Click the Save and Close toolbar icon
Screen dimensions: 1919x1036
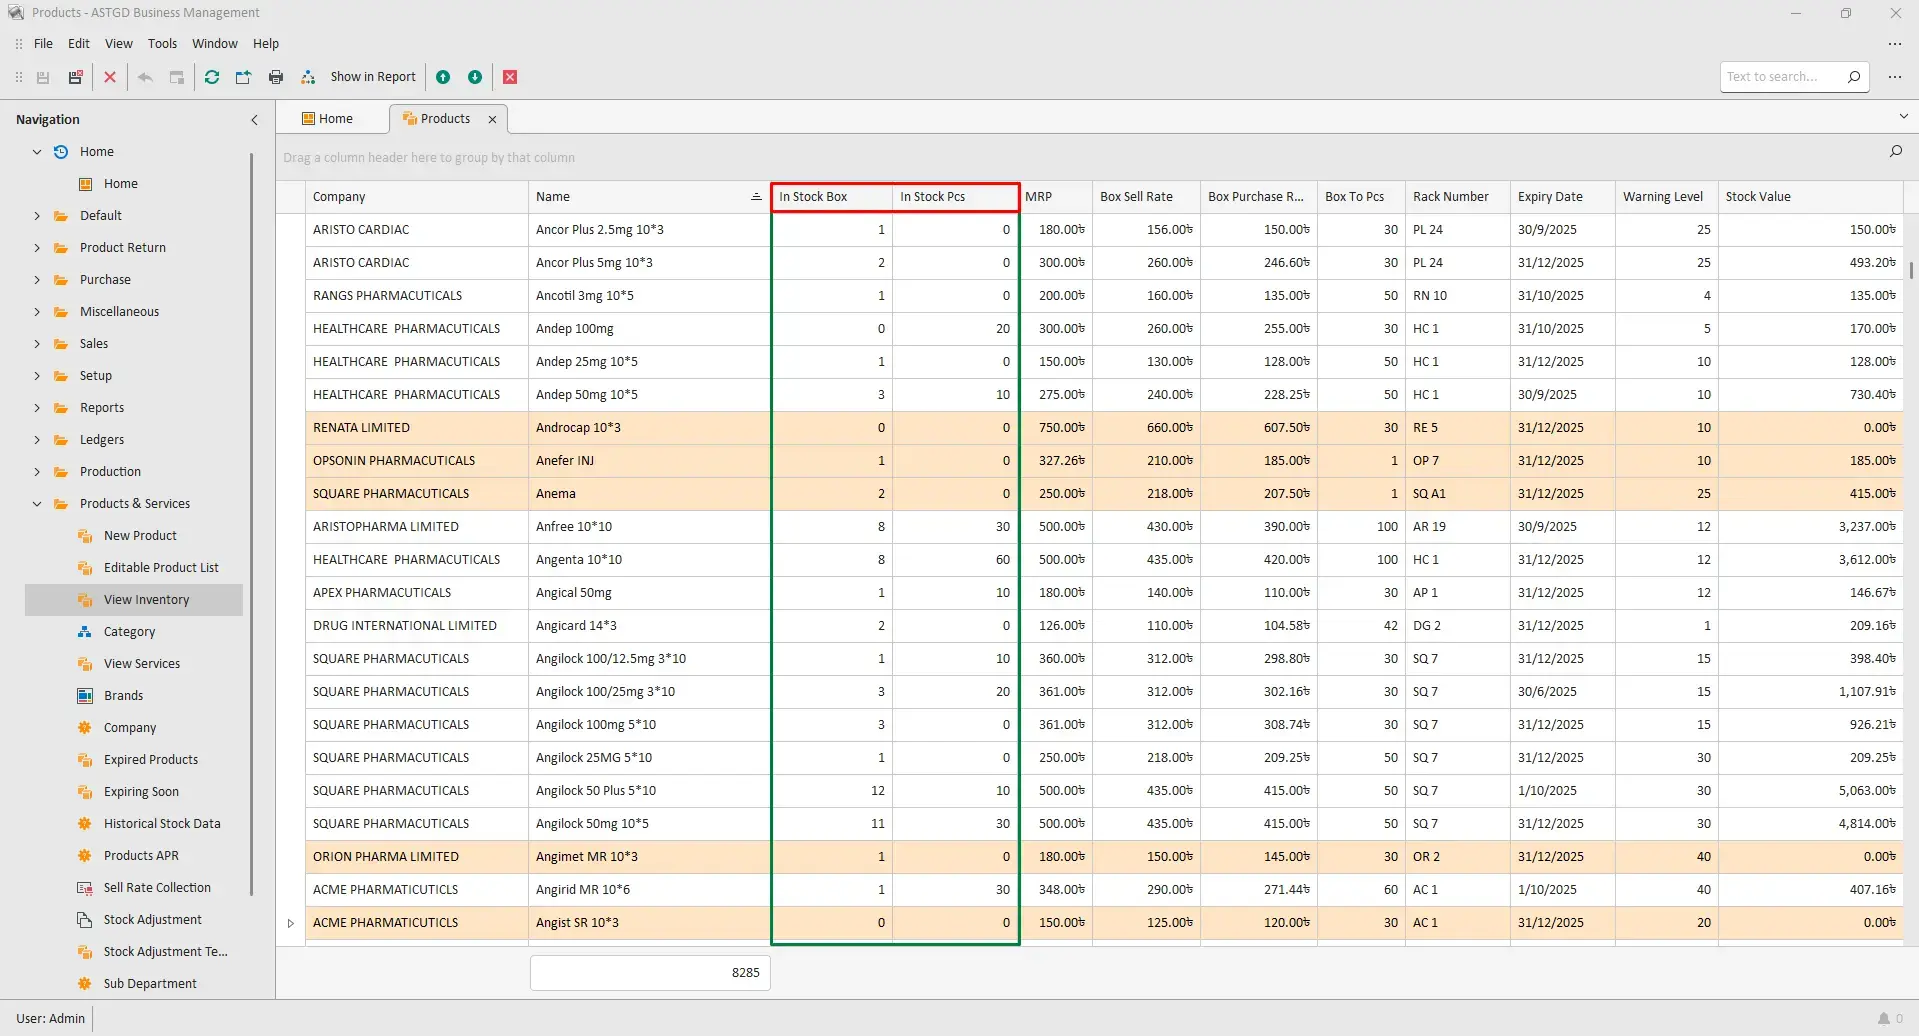[75, 77]
